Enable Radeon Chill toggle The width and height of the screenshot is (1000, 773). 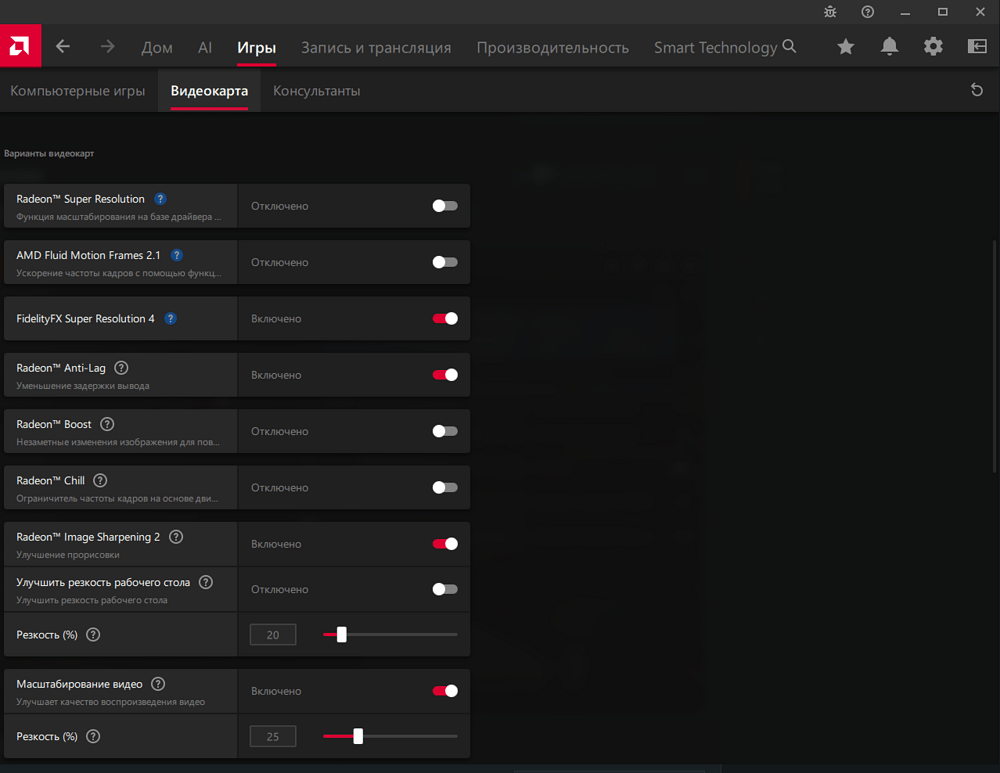click(x=445, y=487)
